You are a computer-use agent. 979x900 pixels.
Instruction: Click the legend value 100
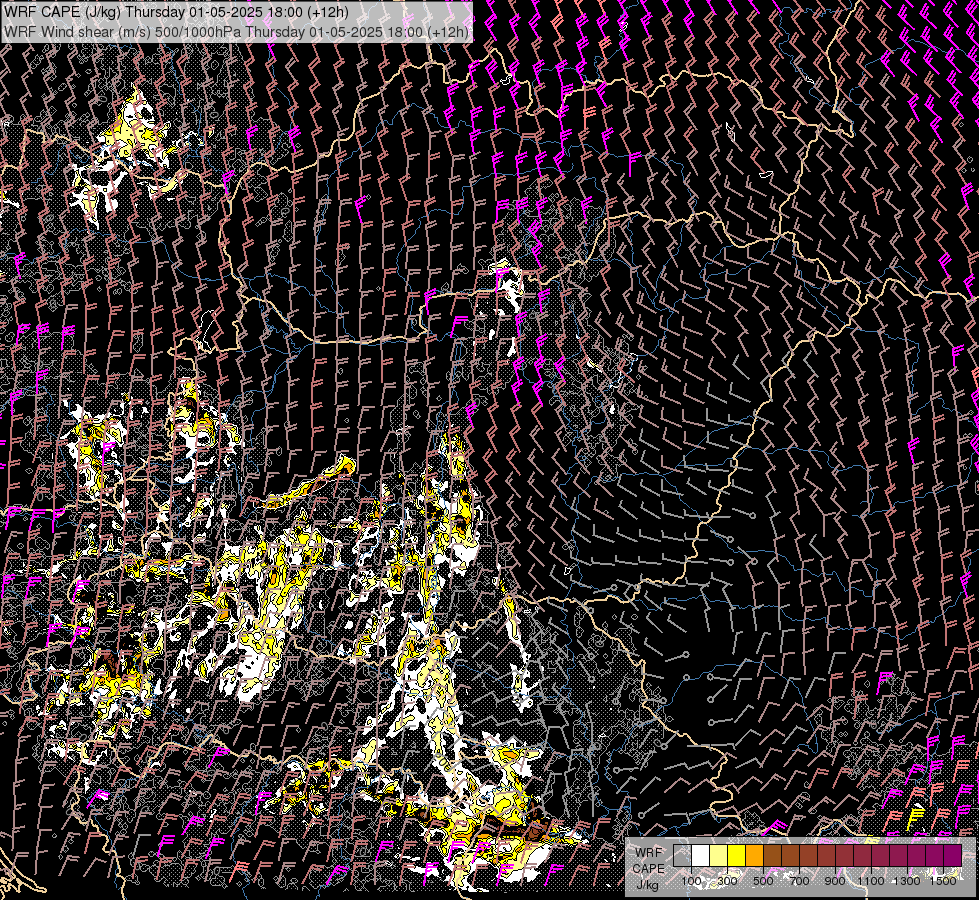691,881
